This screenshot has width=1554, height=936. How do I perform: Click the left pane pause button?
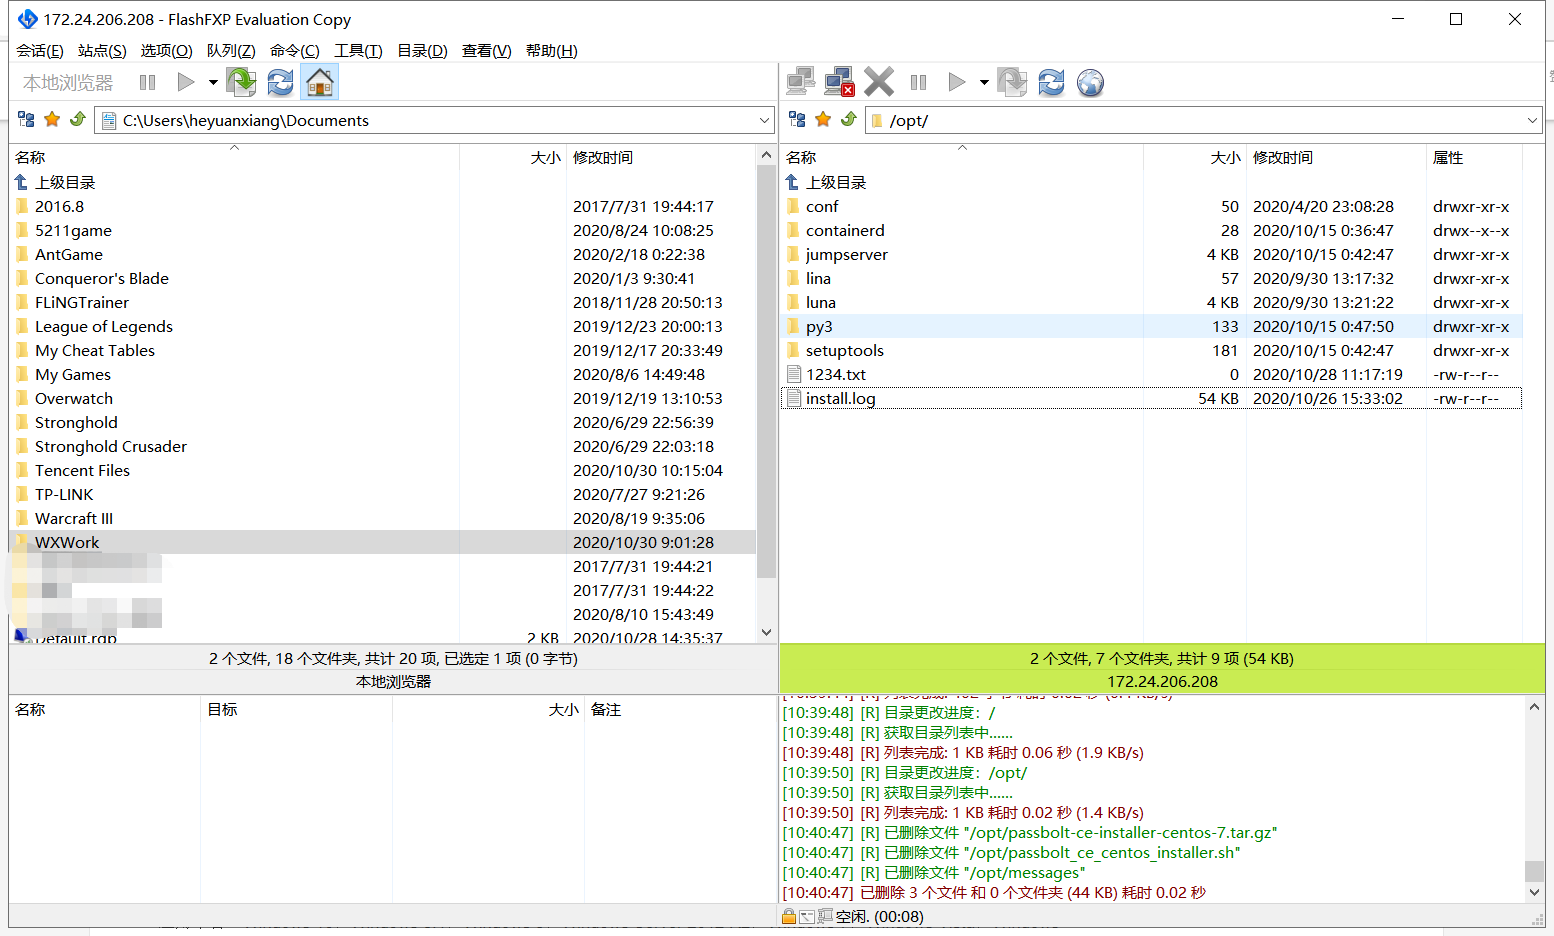[x=148, y=82]
